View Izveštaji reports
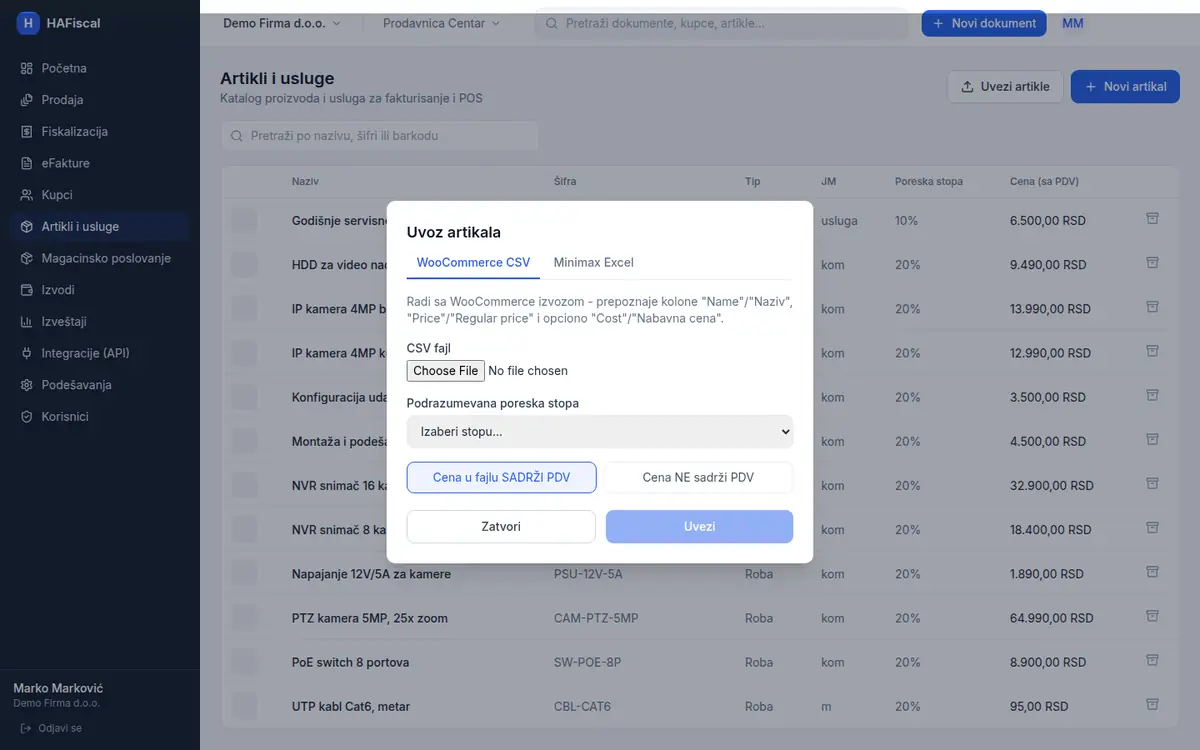1200x750 pixels. pos(100,322)
